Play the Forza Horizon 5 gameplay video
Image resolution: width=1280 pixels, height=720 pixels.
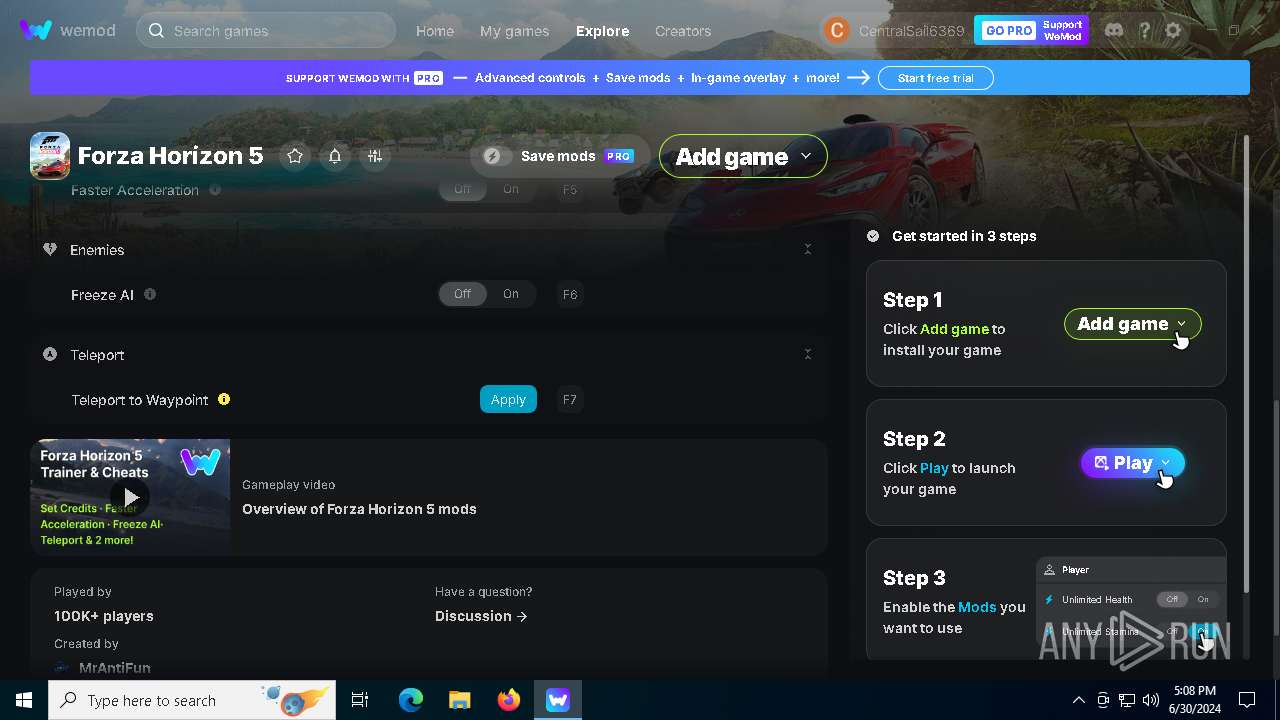tap(130, 497)
